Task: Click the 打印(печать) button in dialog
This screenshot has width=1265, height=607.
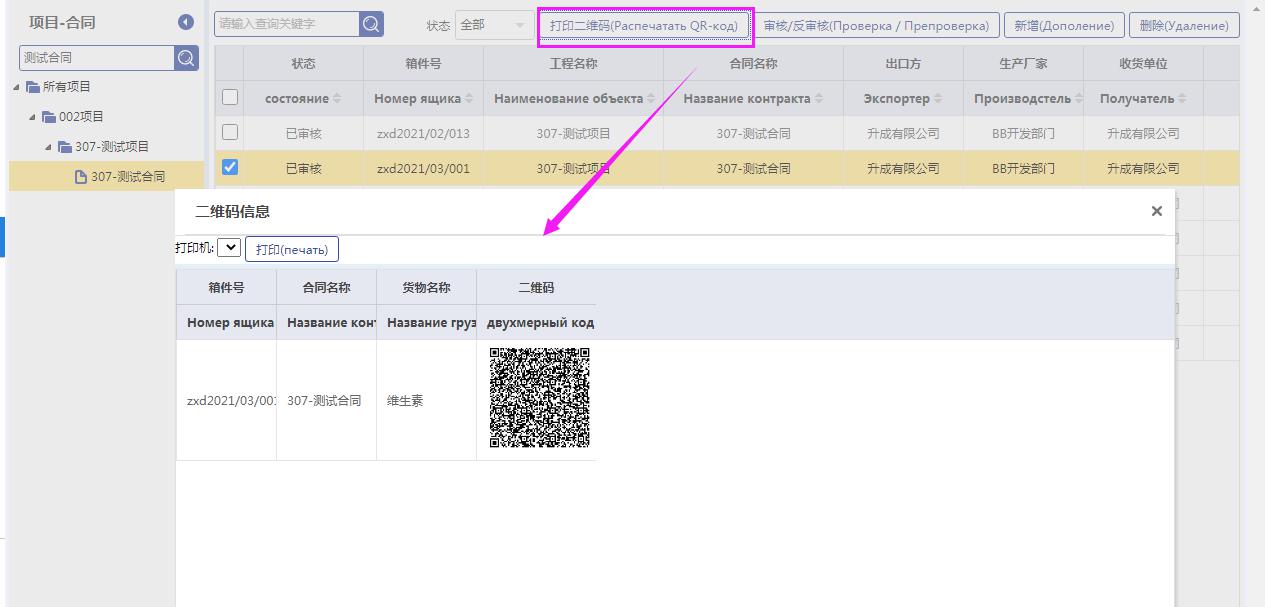Action: tap(292, 248)
